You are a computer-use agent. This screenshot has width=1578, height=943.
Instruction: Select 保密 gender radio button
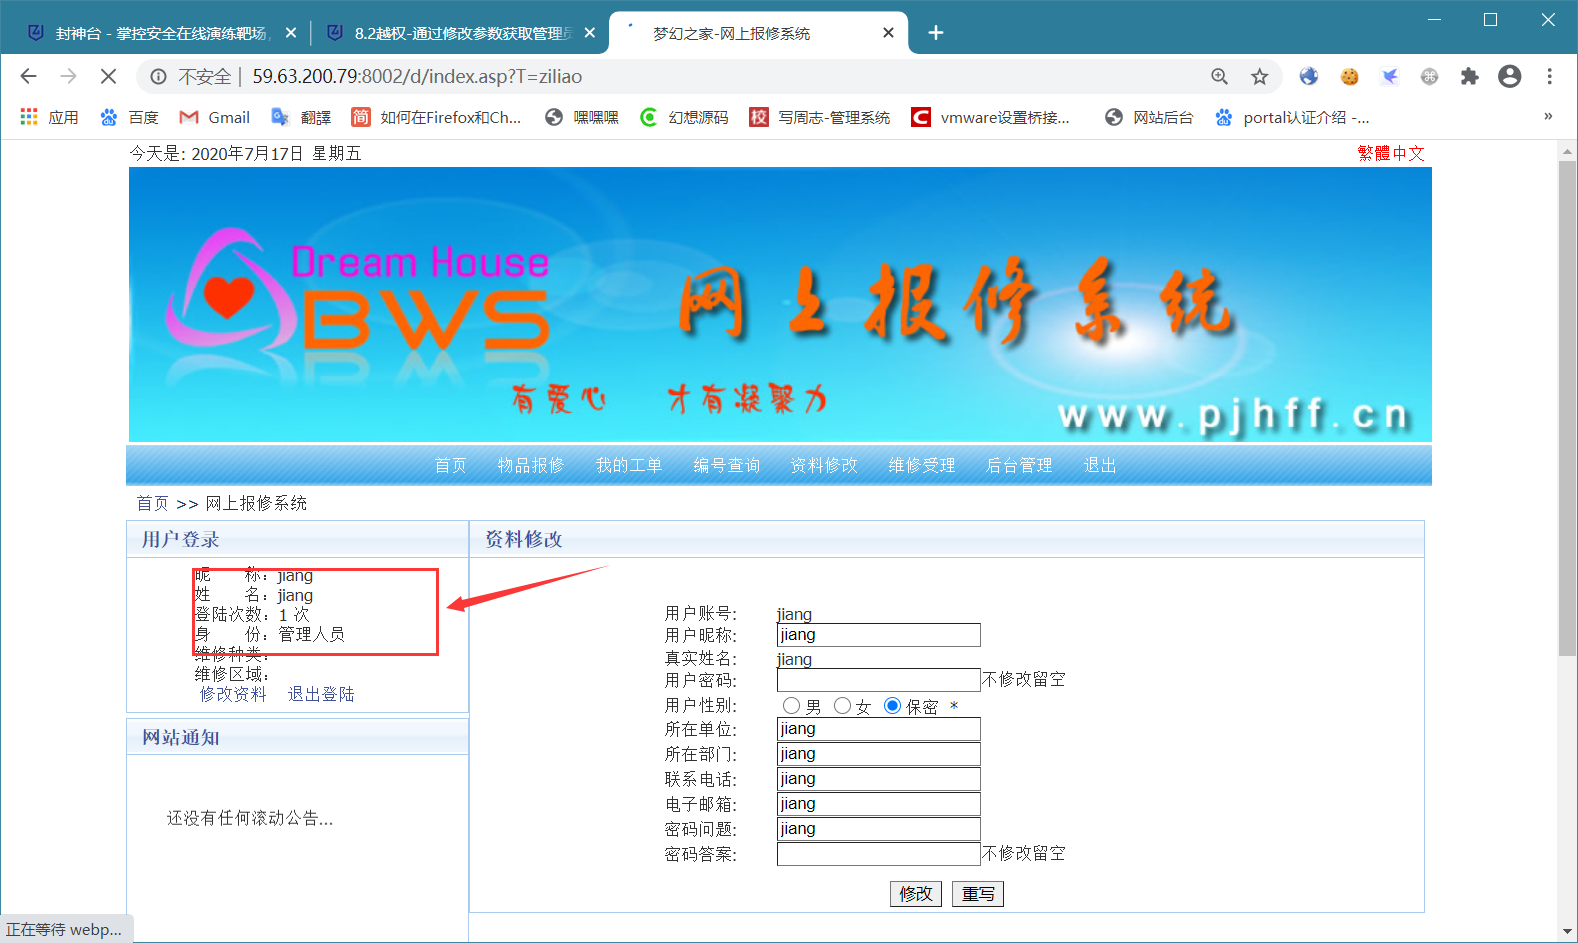coord(892,706)
